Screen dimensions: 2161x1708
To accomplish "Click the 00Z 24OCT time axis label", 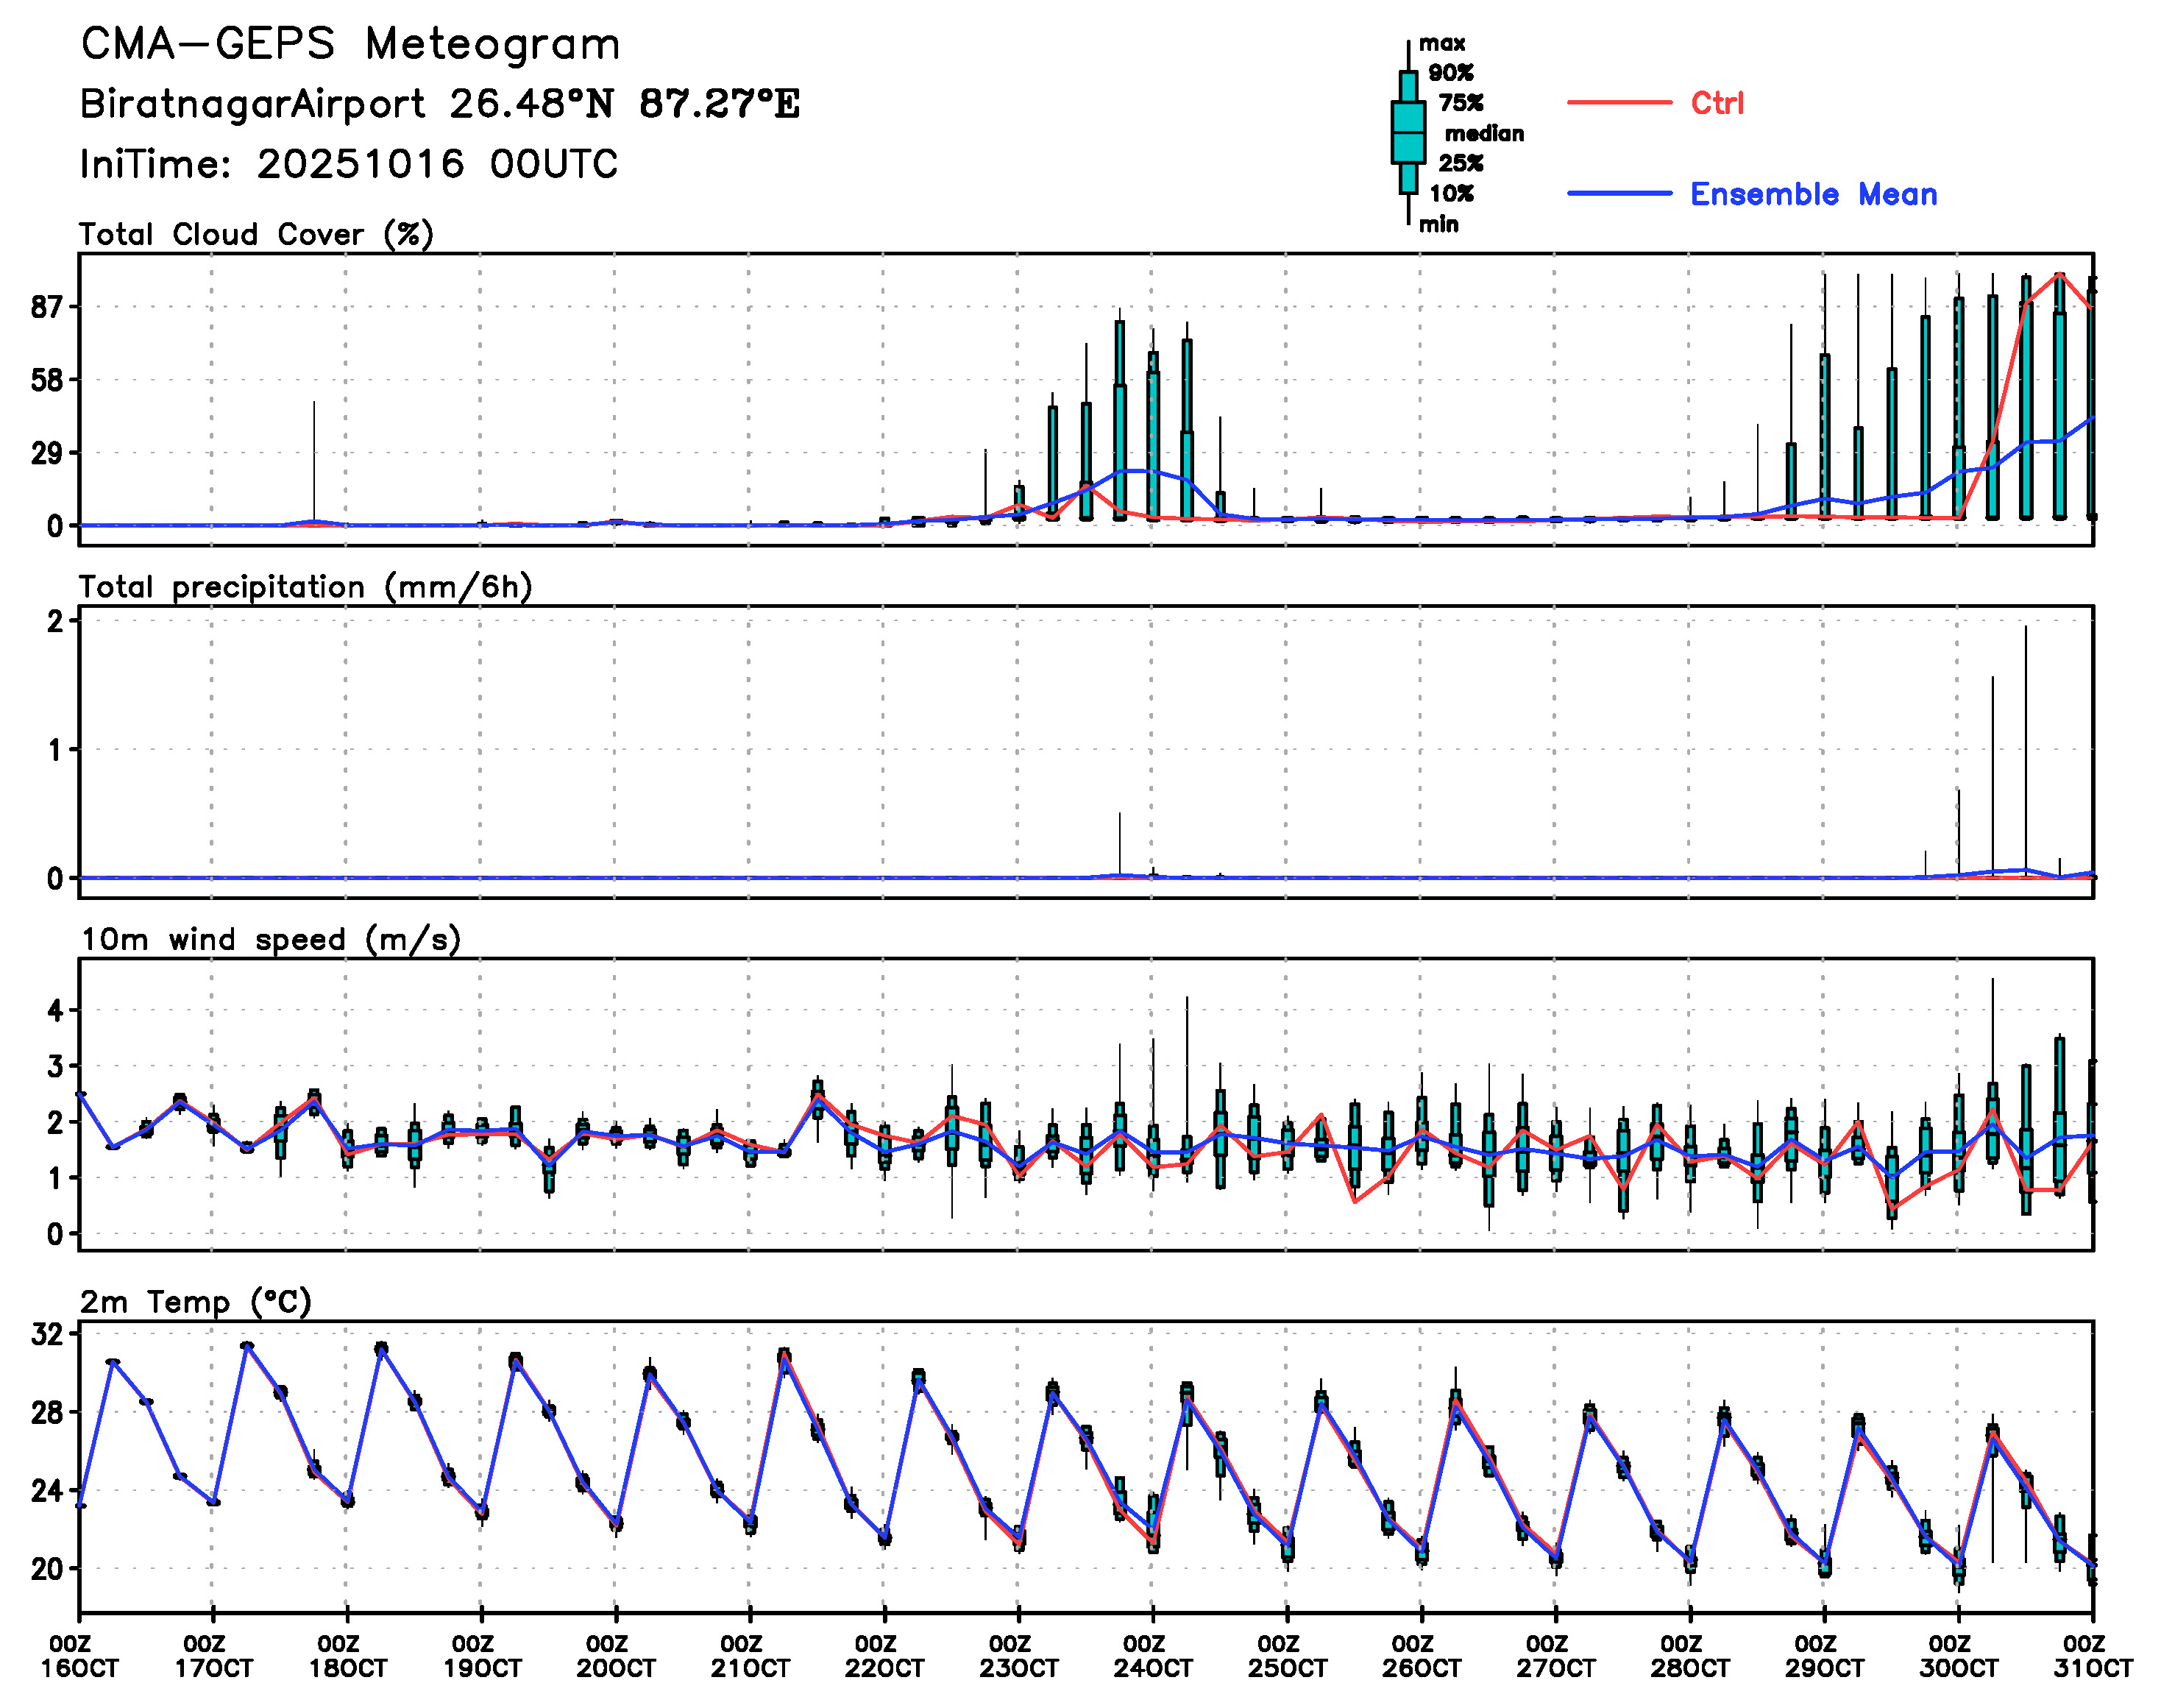I will 1152,1656.
